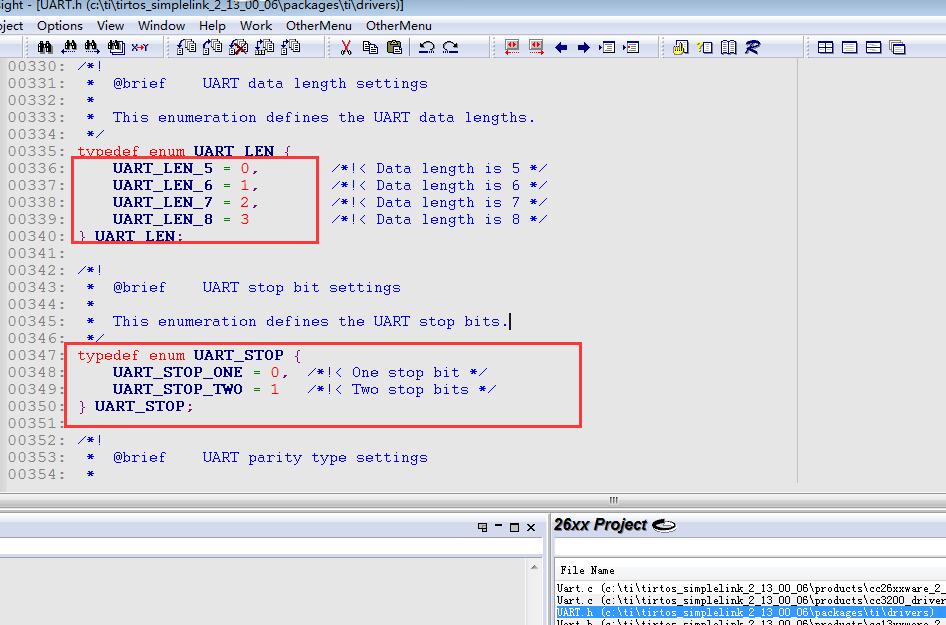Click the 'UART data length settings' comment
Screen dimensions: 946x625
click(315, 84)
